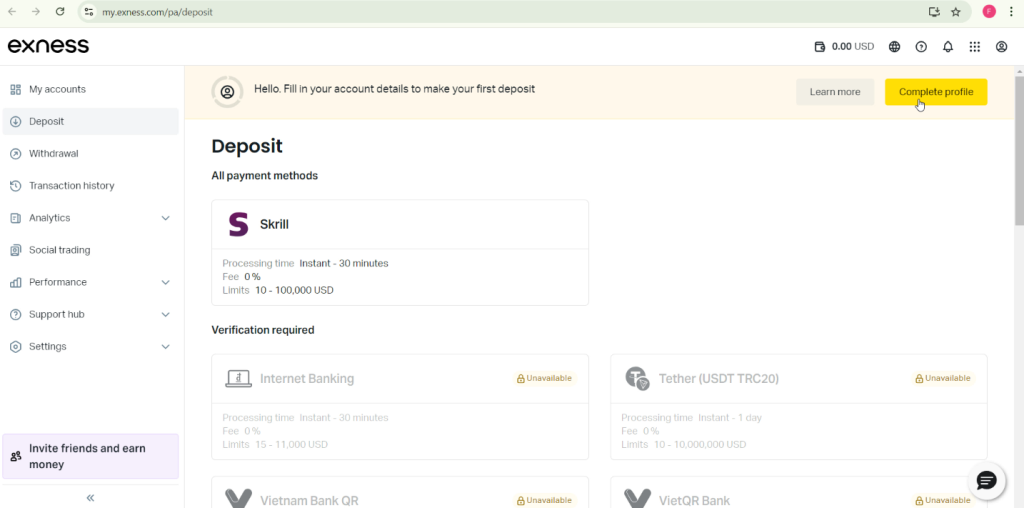This screenshot has height=508, width=1024.
Task: Open the language globe icon
Action: tap(895, 46)
